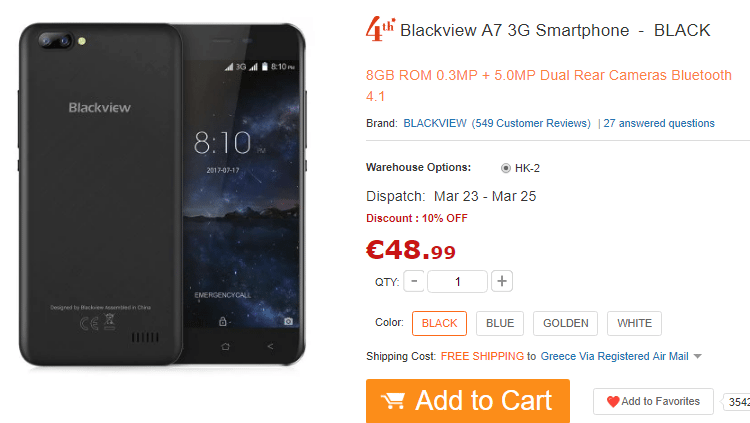The width and height of the screenshot is (750, 423).
Task: View the 549 Customer Reviews
Action: (x=531, y=123)
